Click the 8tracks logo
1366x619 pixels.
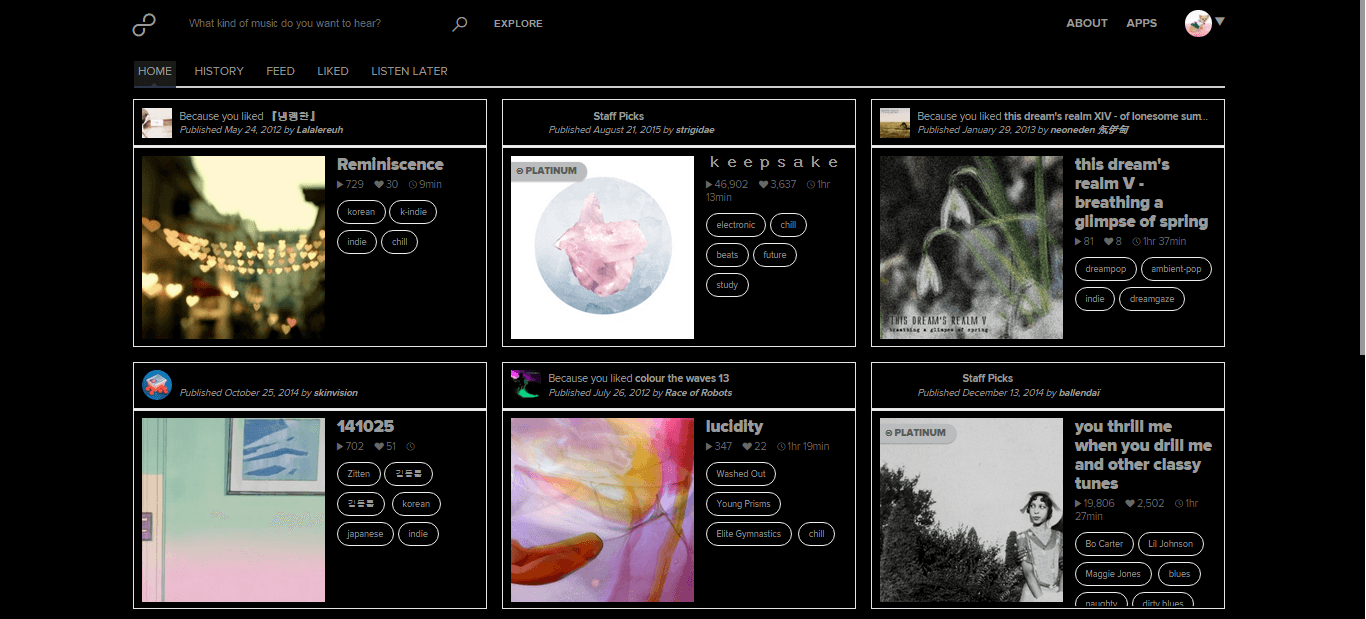pyautogui.click(x=143, y=23)
